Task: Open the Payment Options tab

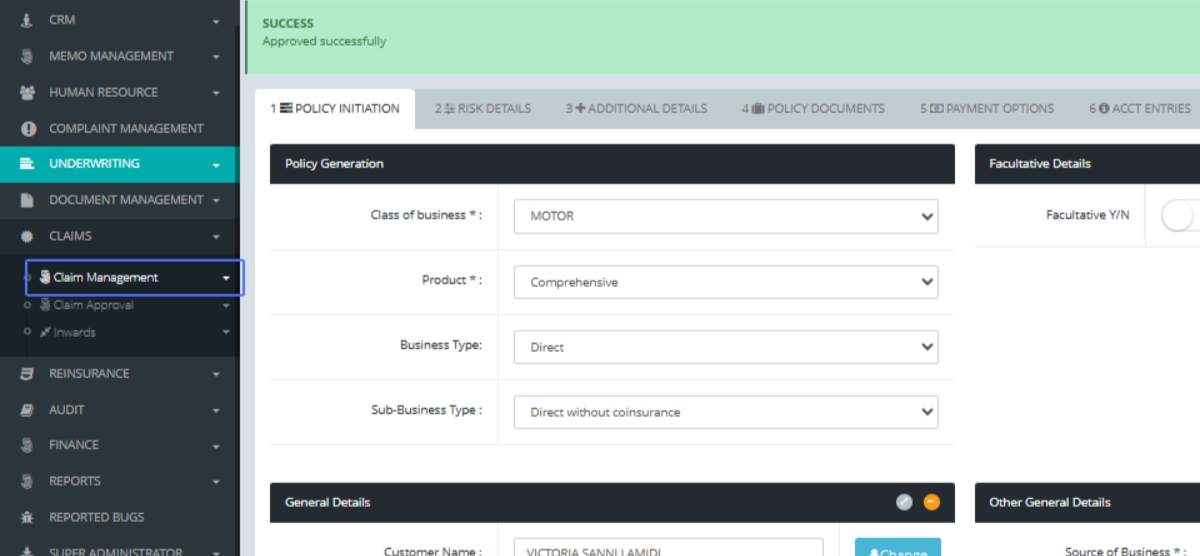Action: tap(987, 108)
